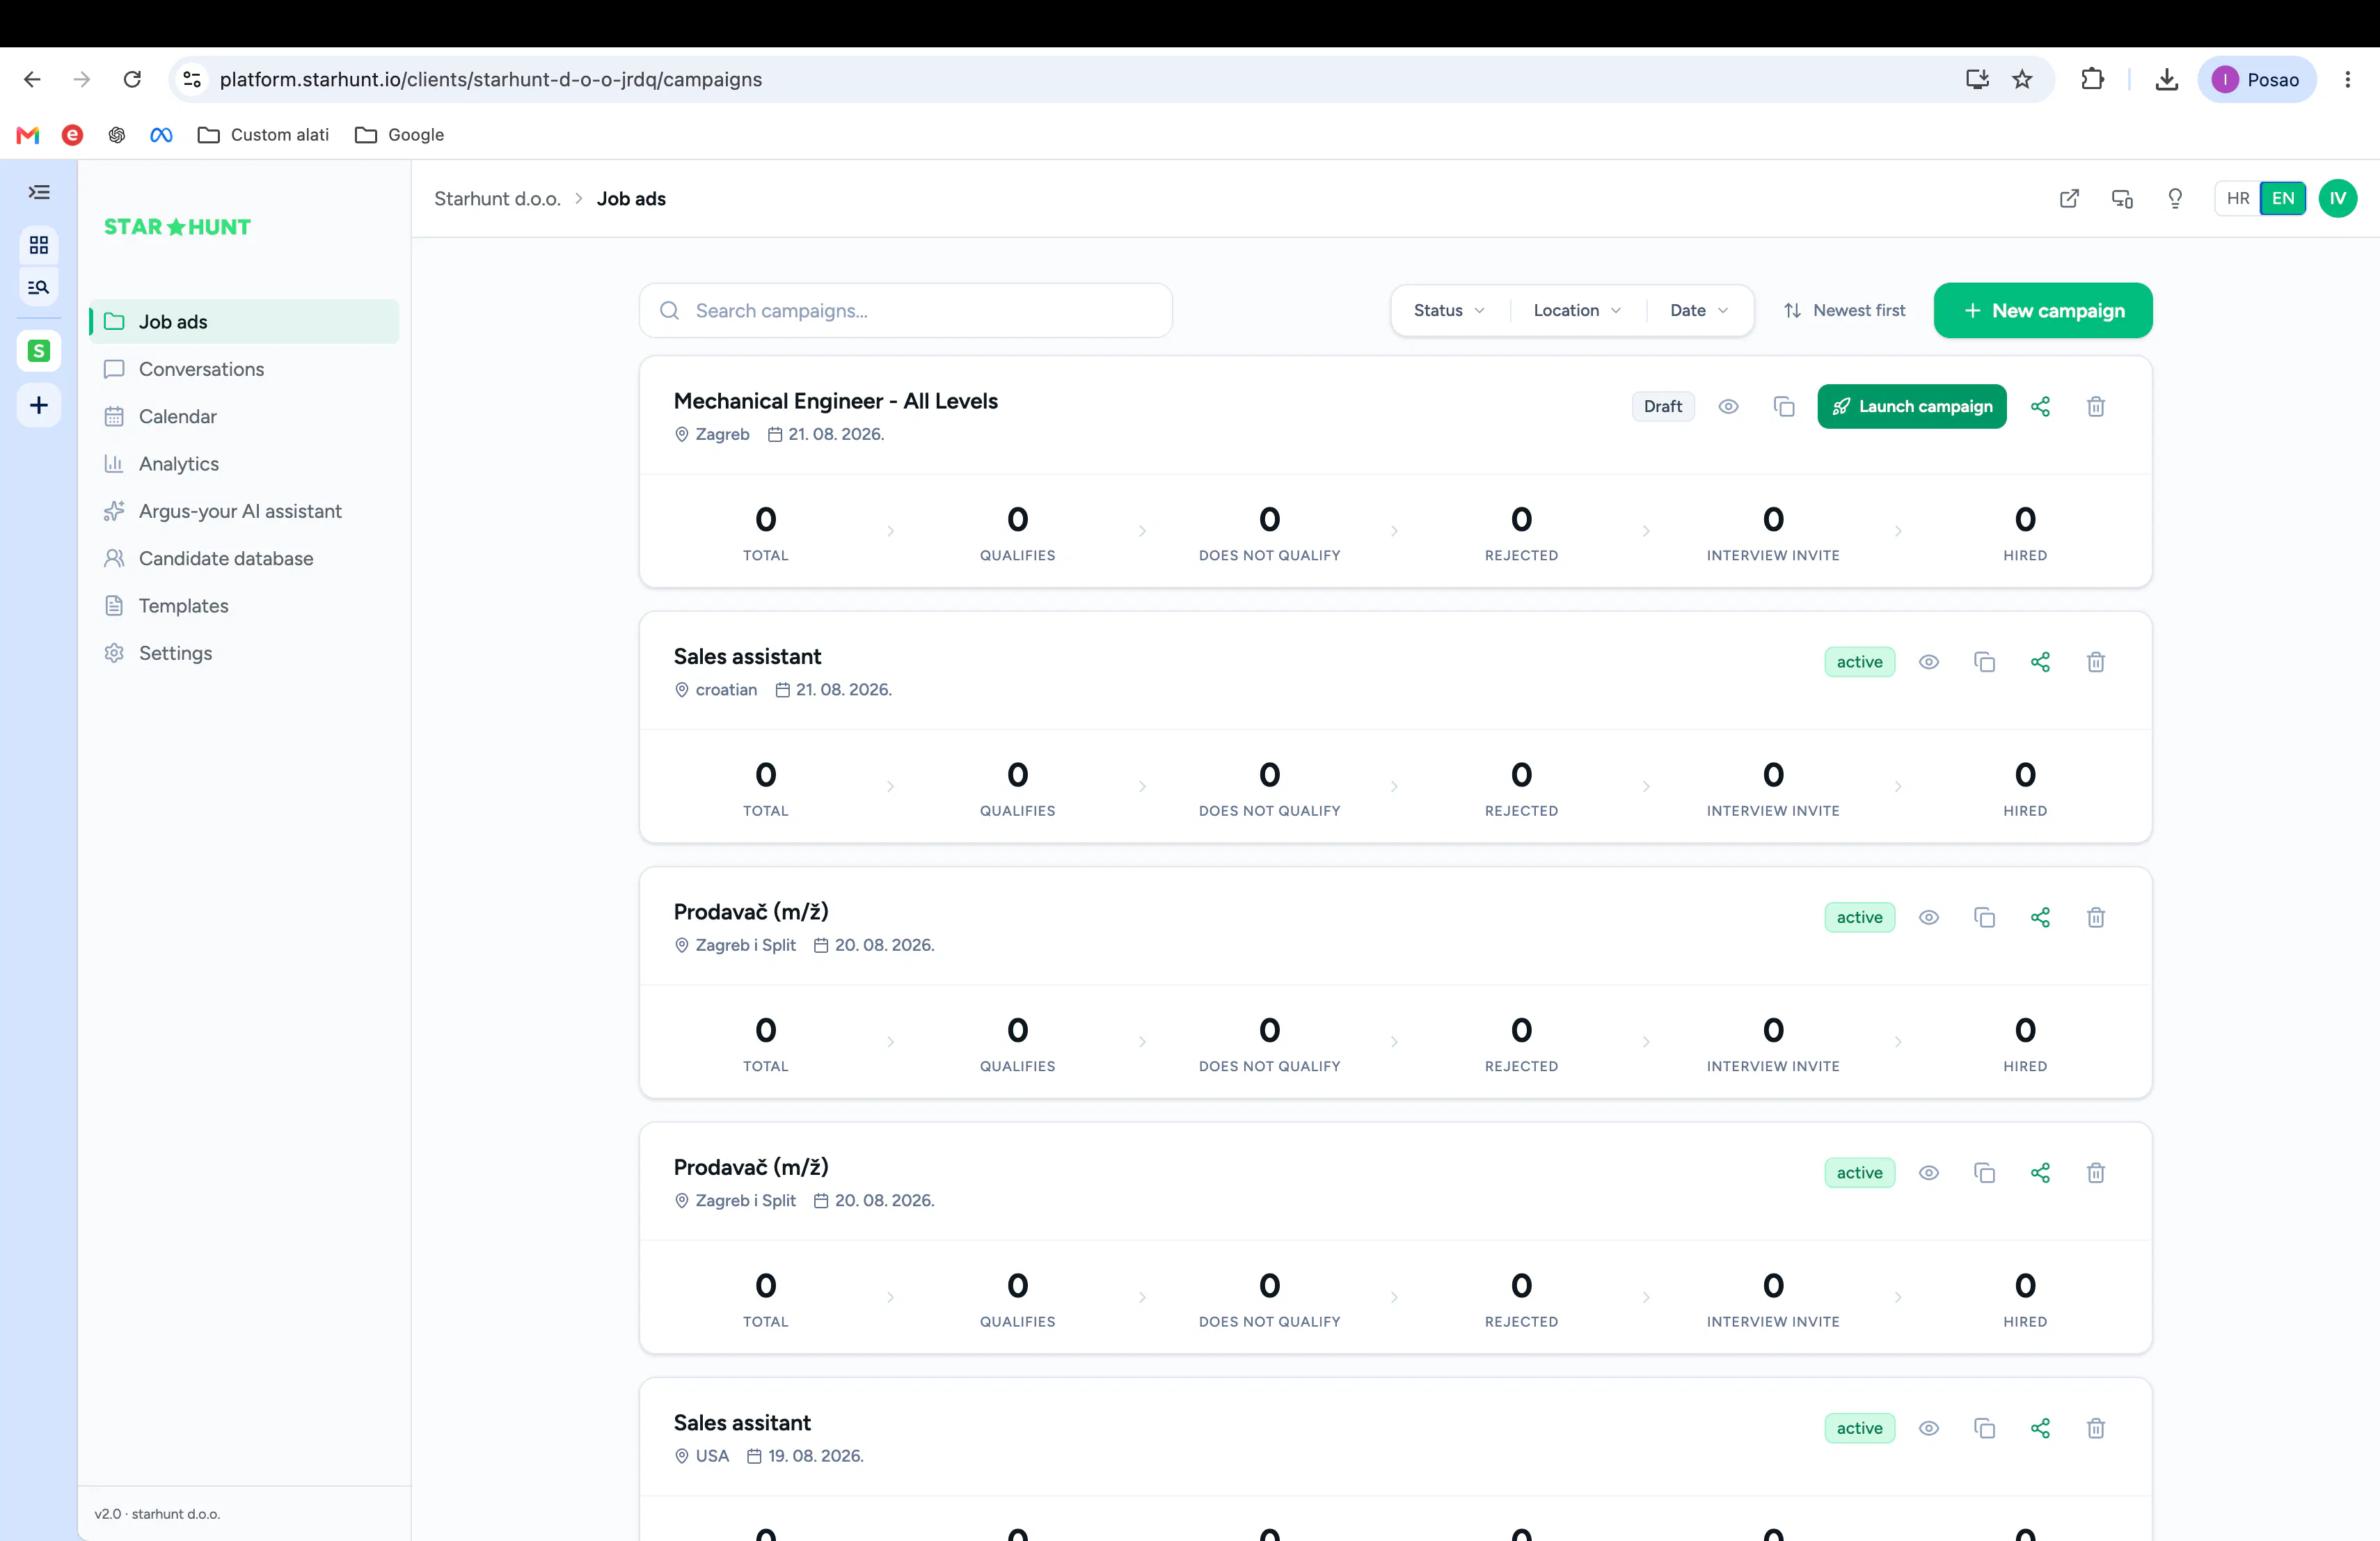
Task: Share the Sales assistant campaign in croatian
Action: [2040, 662]
